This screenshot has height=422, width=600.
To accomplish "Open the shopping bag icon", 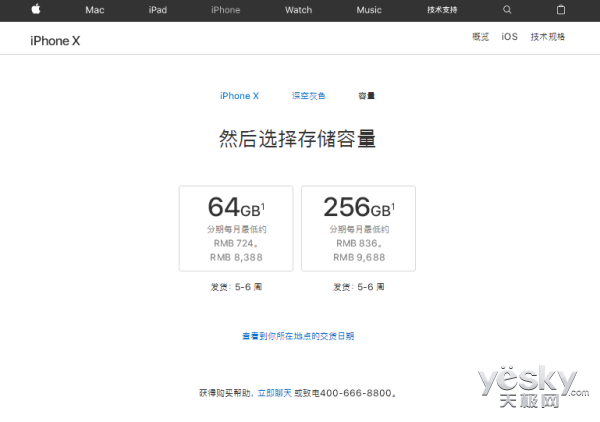I will pyautogui.click(x=561, y=10).
